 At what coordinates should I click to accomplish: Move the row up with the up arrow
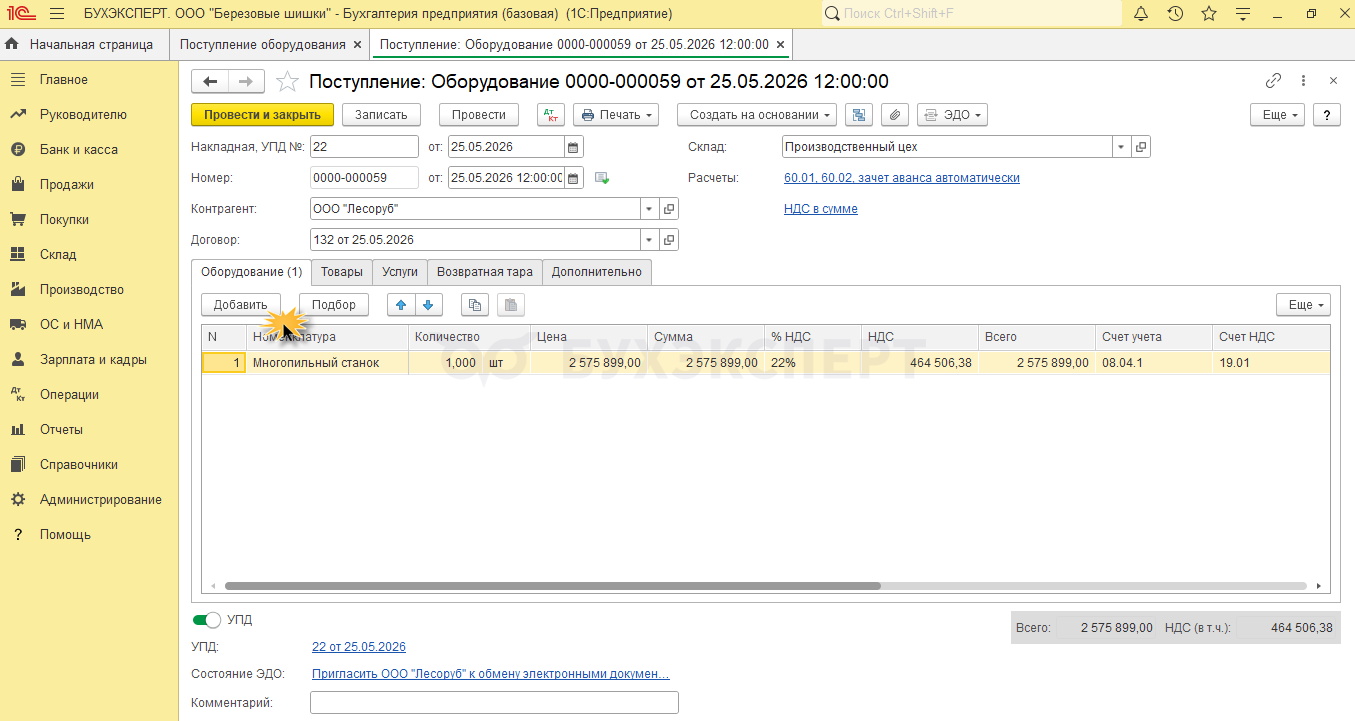pyautogui.click(x=401, y=305)
